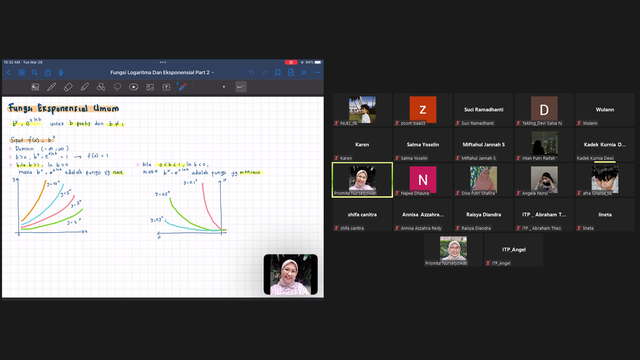Screen dimensions: 640x360
Task: Select shifa canitra participant tile
Action: pos(362,215)
